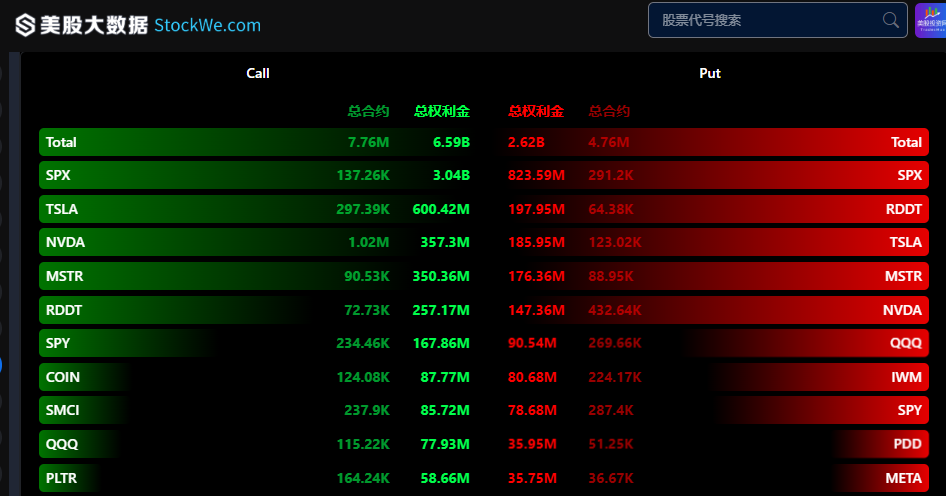Open the StockWe.com link
Viewport: 946px width, 496px height.
208,25
